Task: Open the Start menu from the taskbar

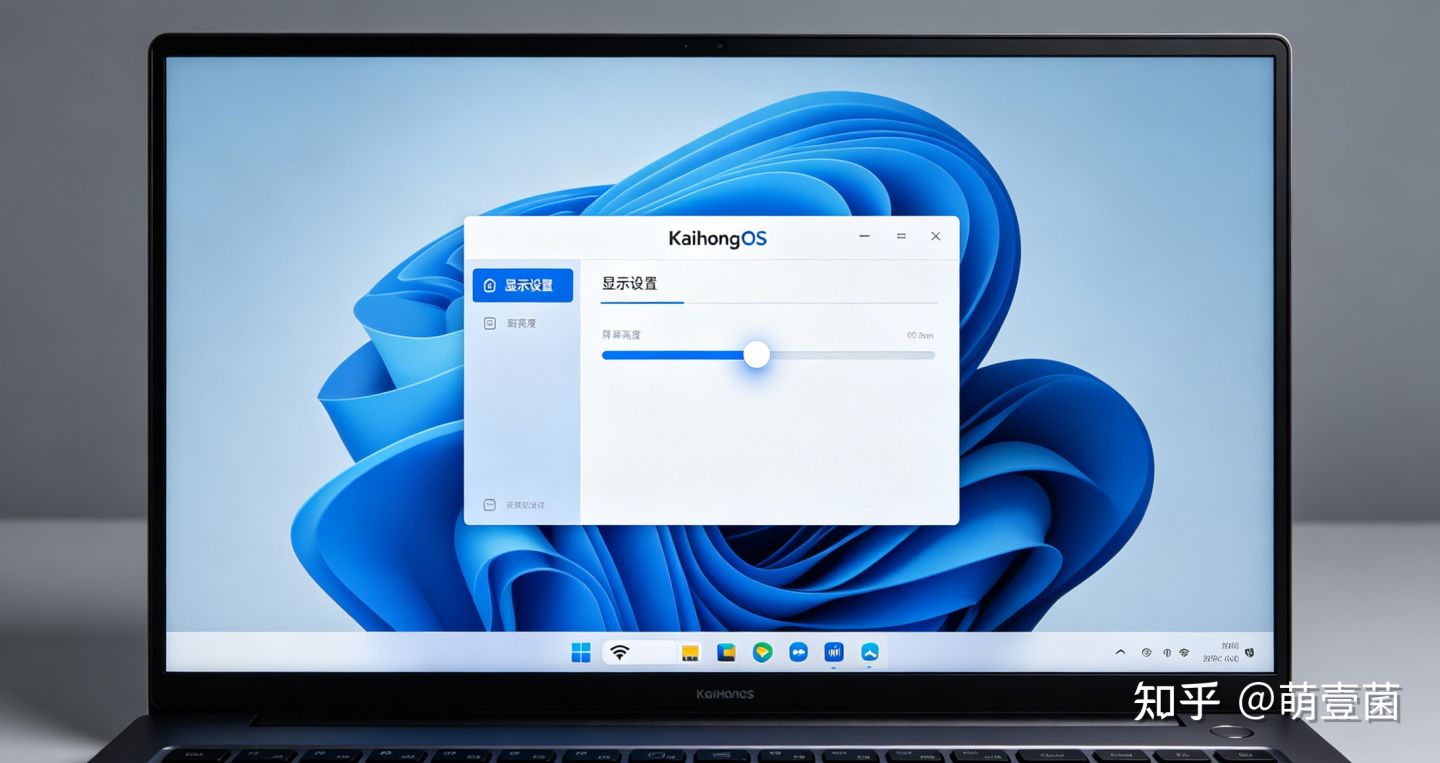Action: 581,653
